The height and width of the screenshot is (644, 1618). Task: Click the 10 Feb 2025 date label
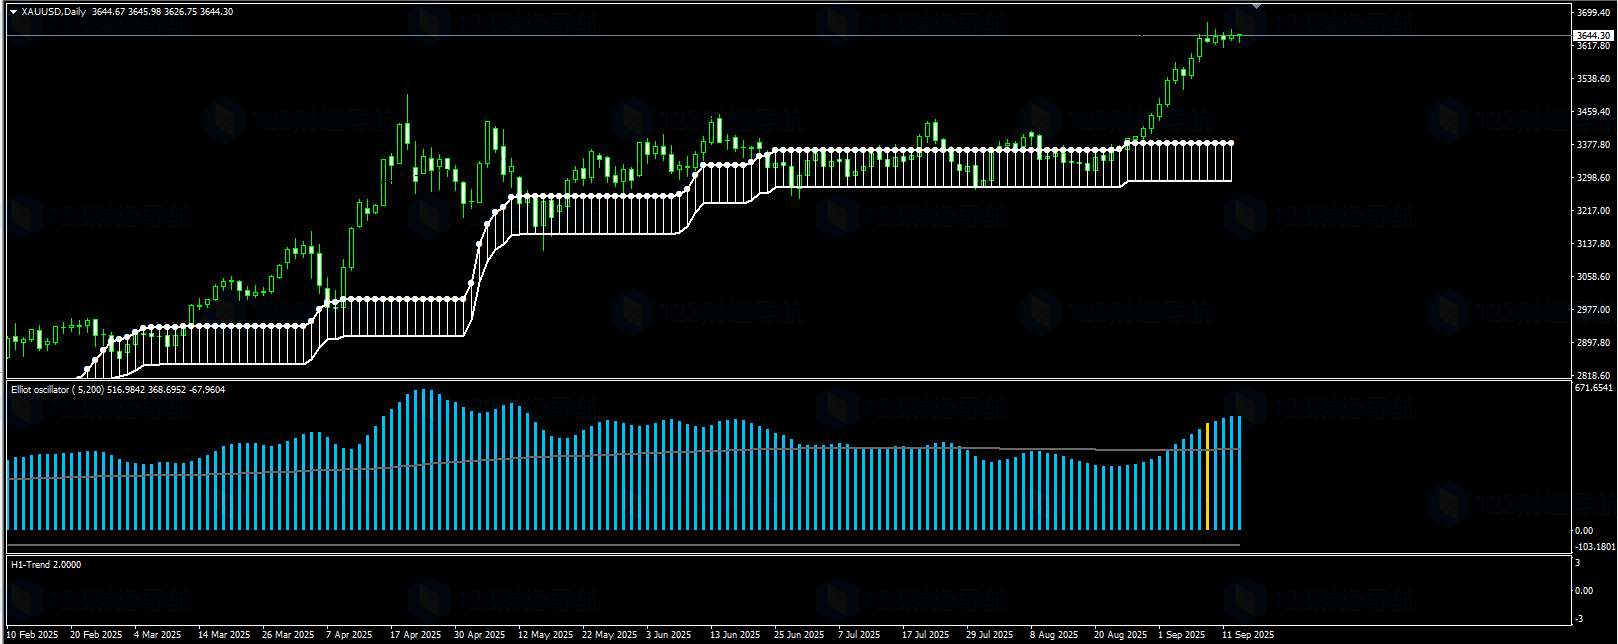tap(32, 635)
